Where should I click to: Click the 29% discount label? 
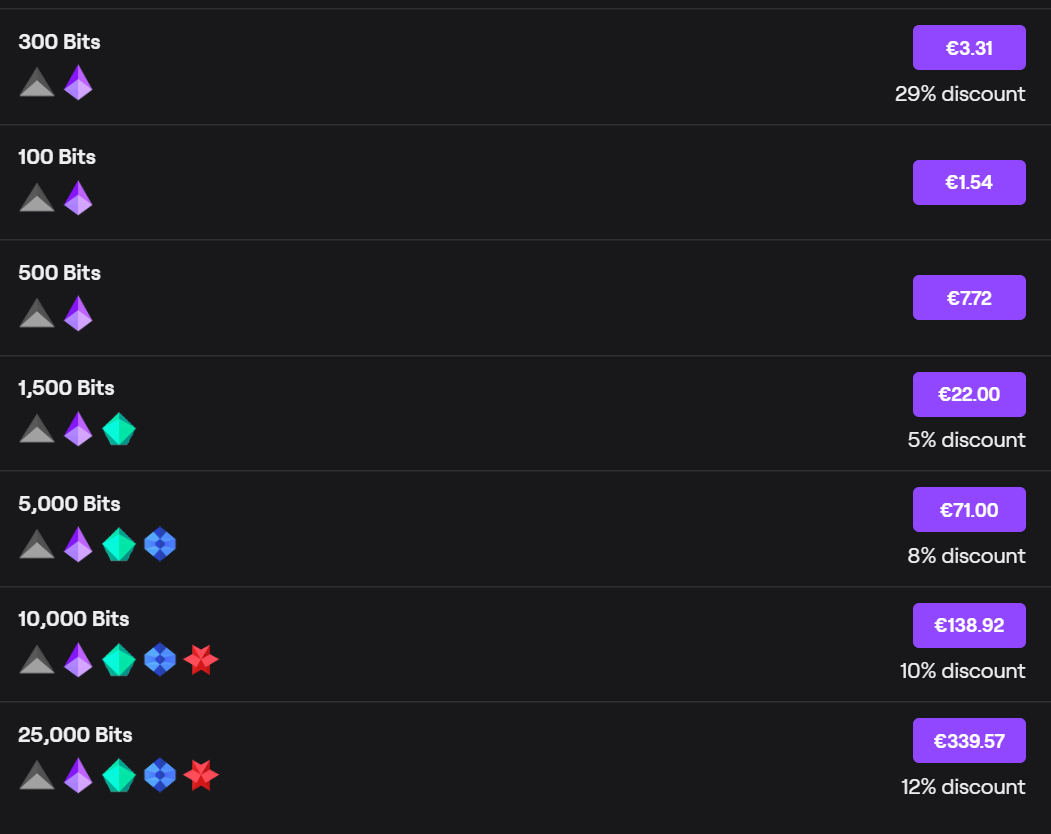pyautogui.click(x=960, y=94)
